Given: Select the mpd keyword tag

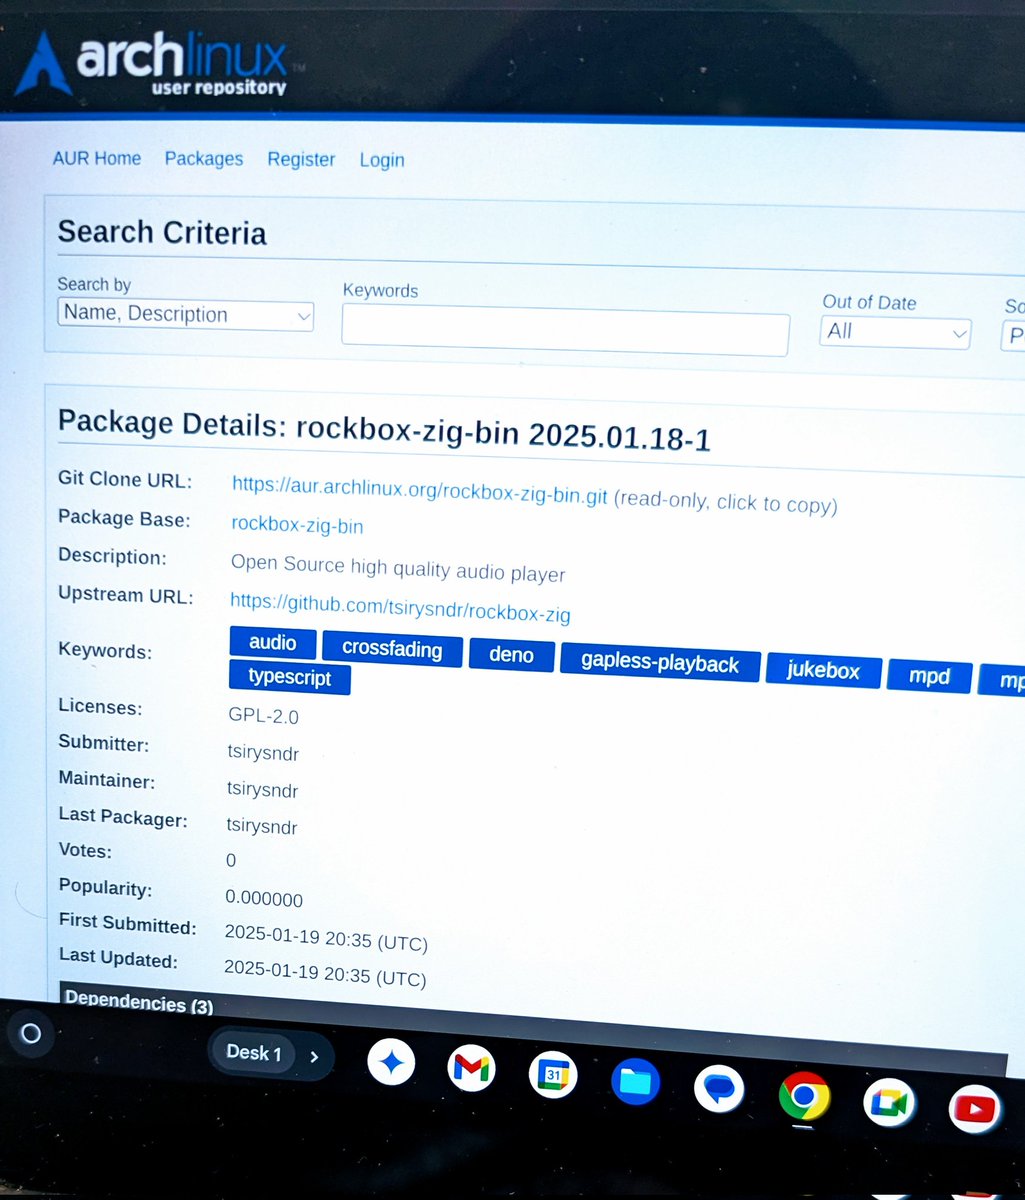Looking at the screenshot, I should point(929,676).
